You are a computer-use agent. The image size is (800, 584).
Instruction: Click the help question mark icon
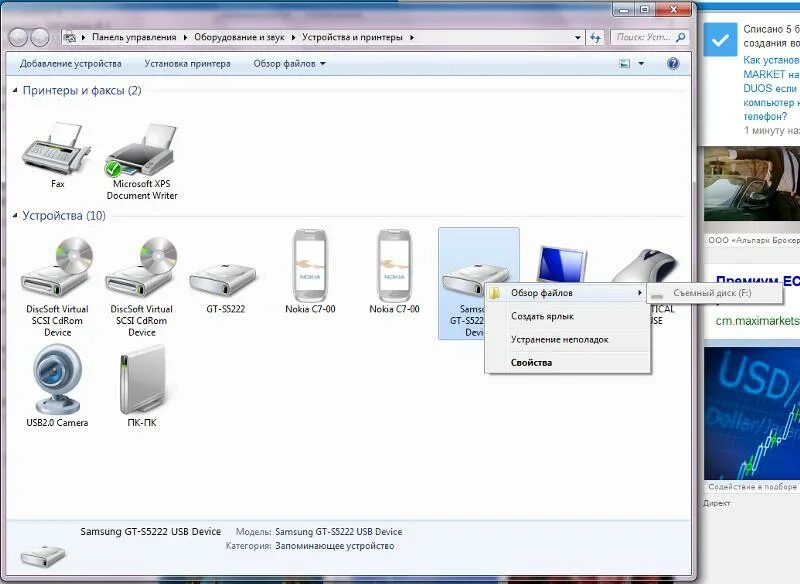click(x=673, y=63)
